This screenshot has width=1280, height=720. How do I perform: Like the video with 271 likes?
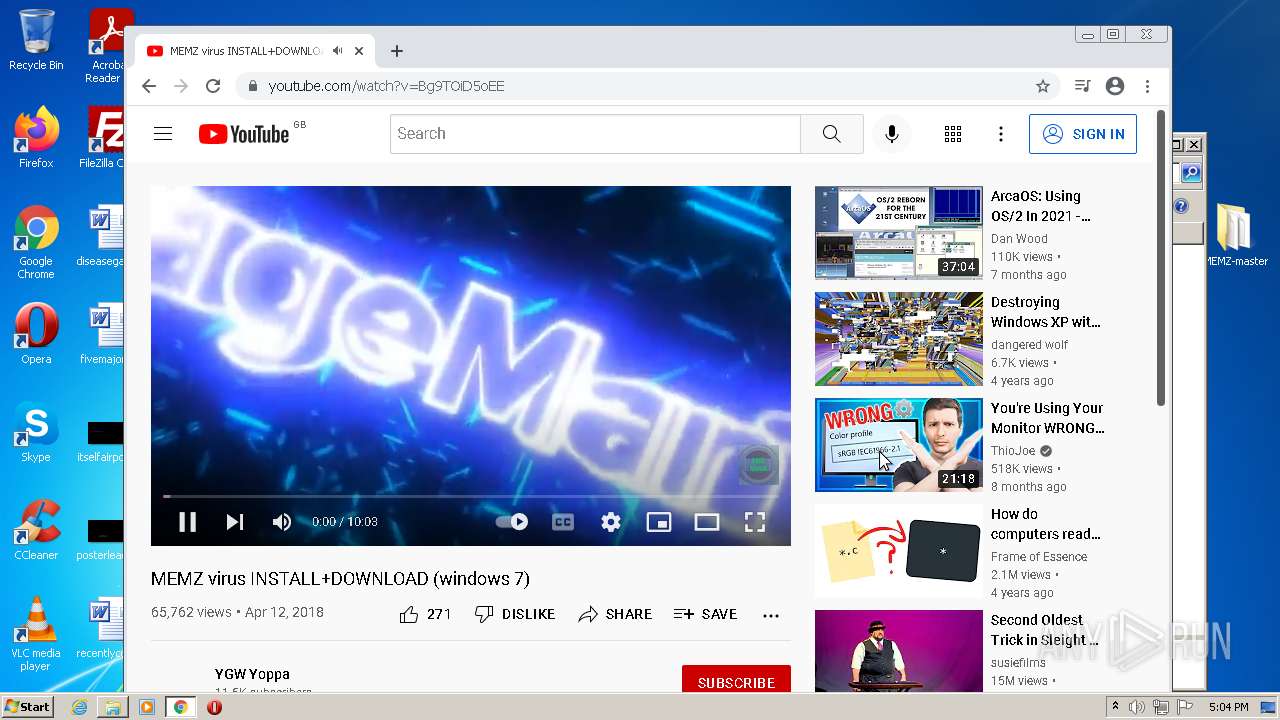coord(425,614)
